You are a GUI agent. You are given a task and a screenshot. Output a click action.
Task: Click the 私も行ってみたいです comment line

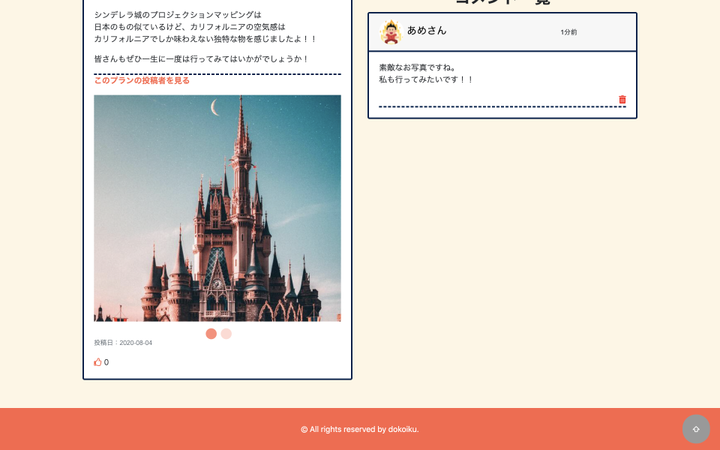pos(426,79)
